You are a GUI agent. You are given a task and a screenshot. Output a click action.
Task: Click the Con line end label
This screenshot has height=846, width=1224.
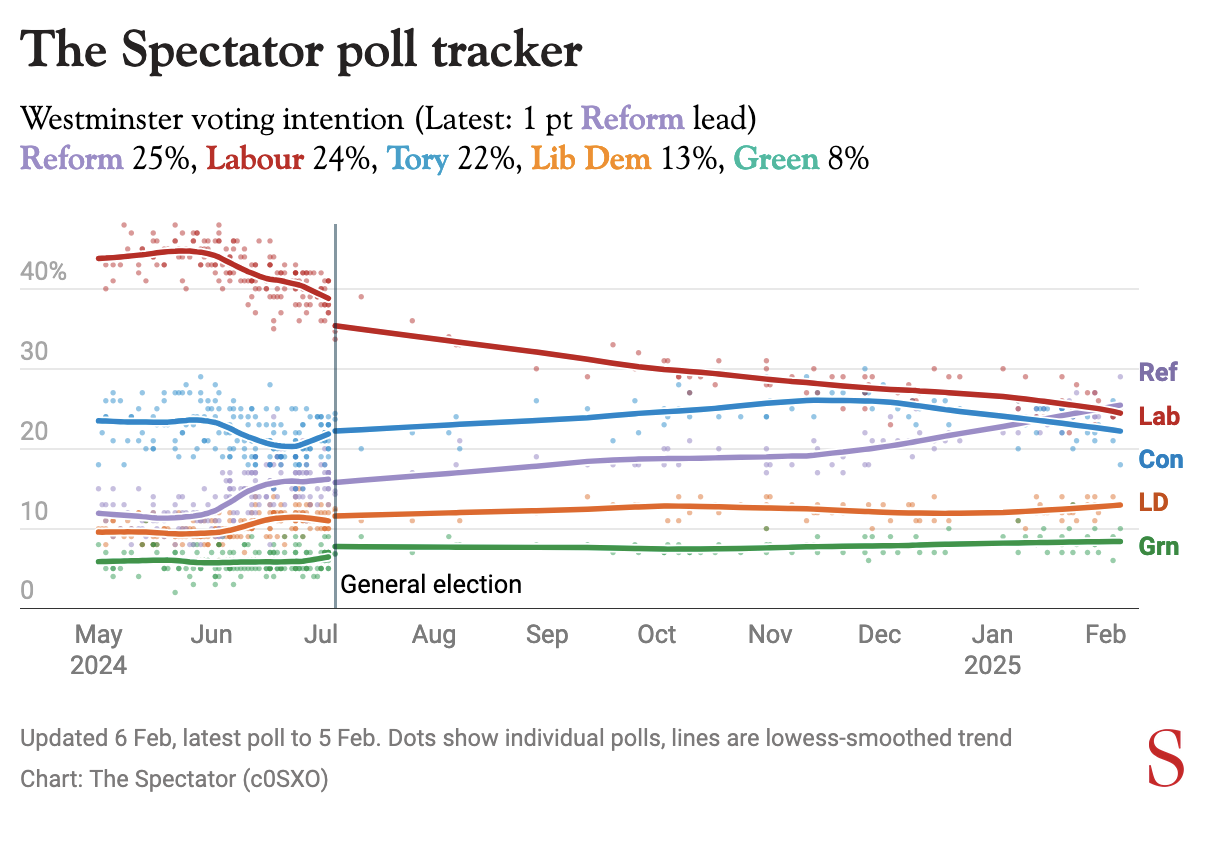click(x=1161, y=460)
